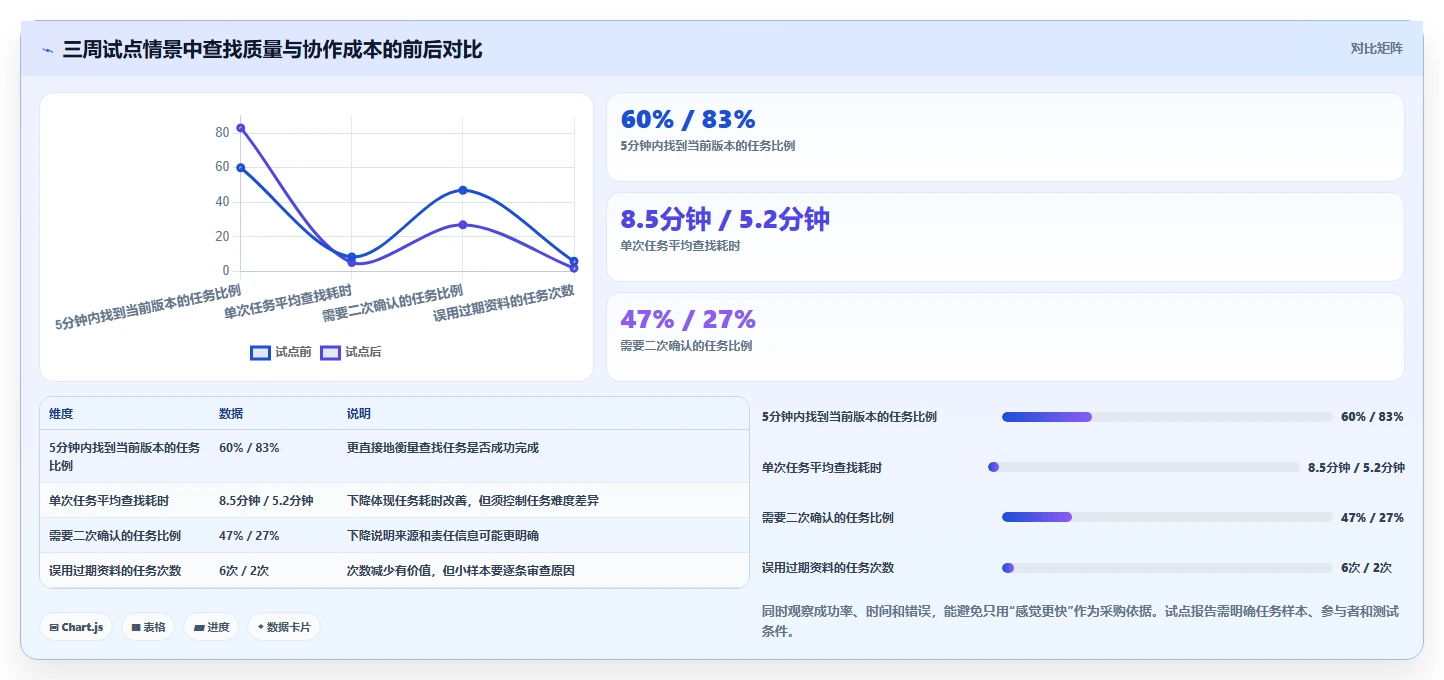The width and height of the screenshot is (1444, 680).
Task: Click table row label 单次任务平均查找耗时
Action: [109, 501]
